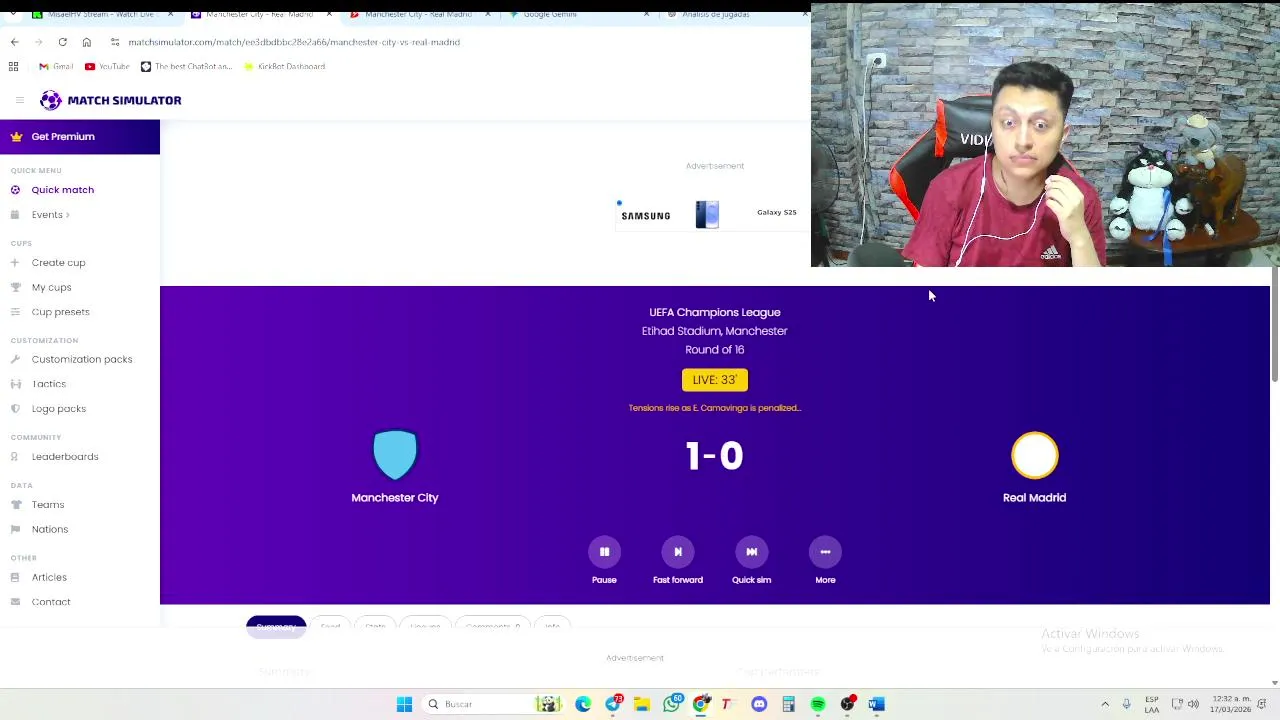The height and width of the screenshot is (720, 1280).
Task: Open Customization packs
Action: (x=81, y=359)
